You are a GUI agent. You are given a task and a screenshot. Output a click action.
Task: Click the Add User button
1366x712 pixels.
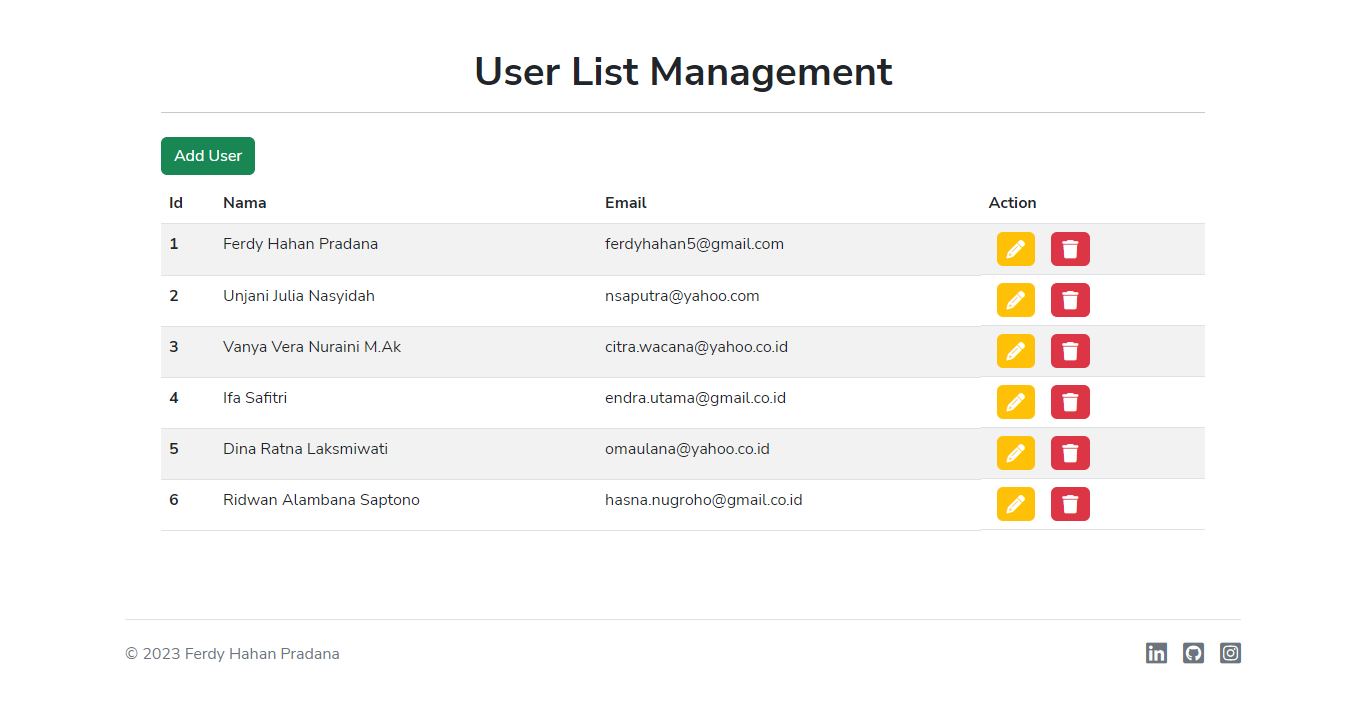pyautogui.click(x=207, y=156)
